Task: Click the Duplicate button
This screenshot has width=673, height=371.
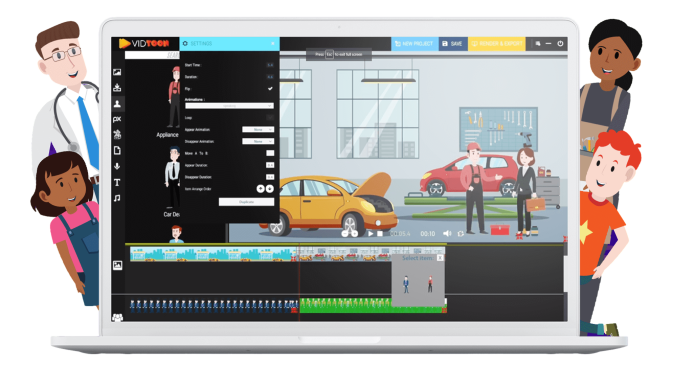Action: coord(246,202)
